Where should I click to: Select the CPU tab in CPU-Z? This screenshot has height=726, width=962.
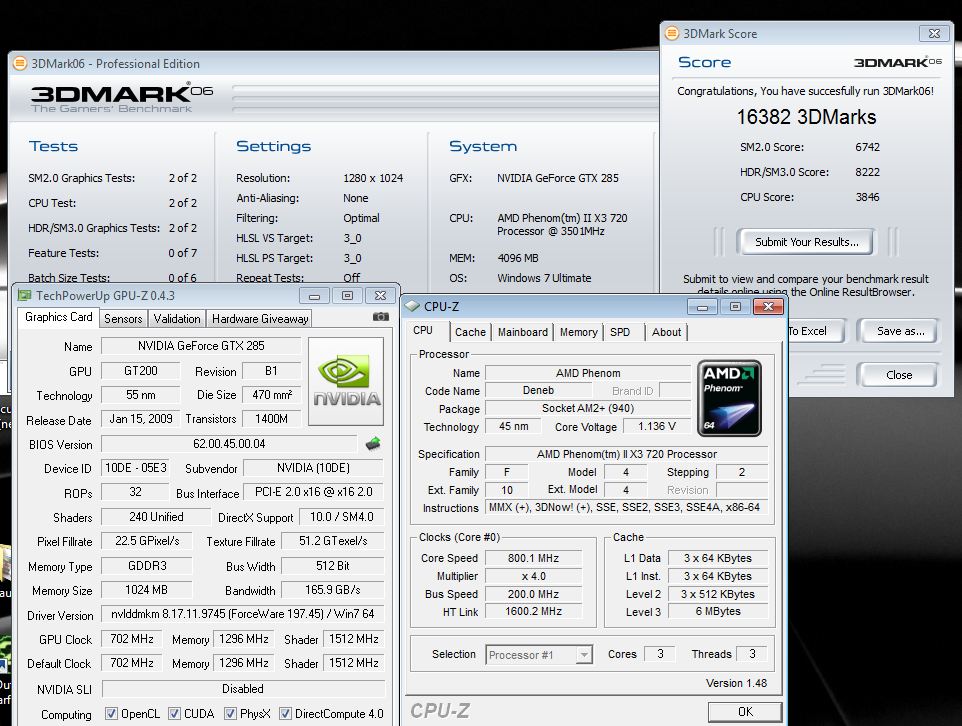tap(423, 330)
